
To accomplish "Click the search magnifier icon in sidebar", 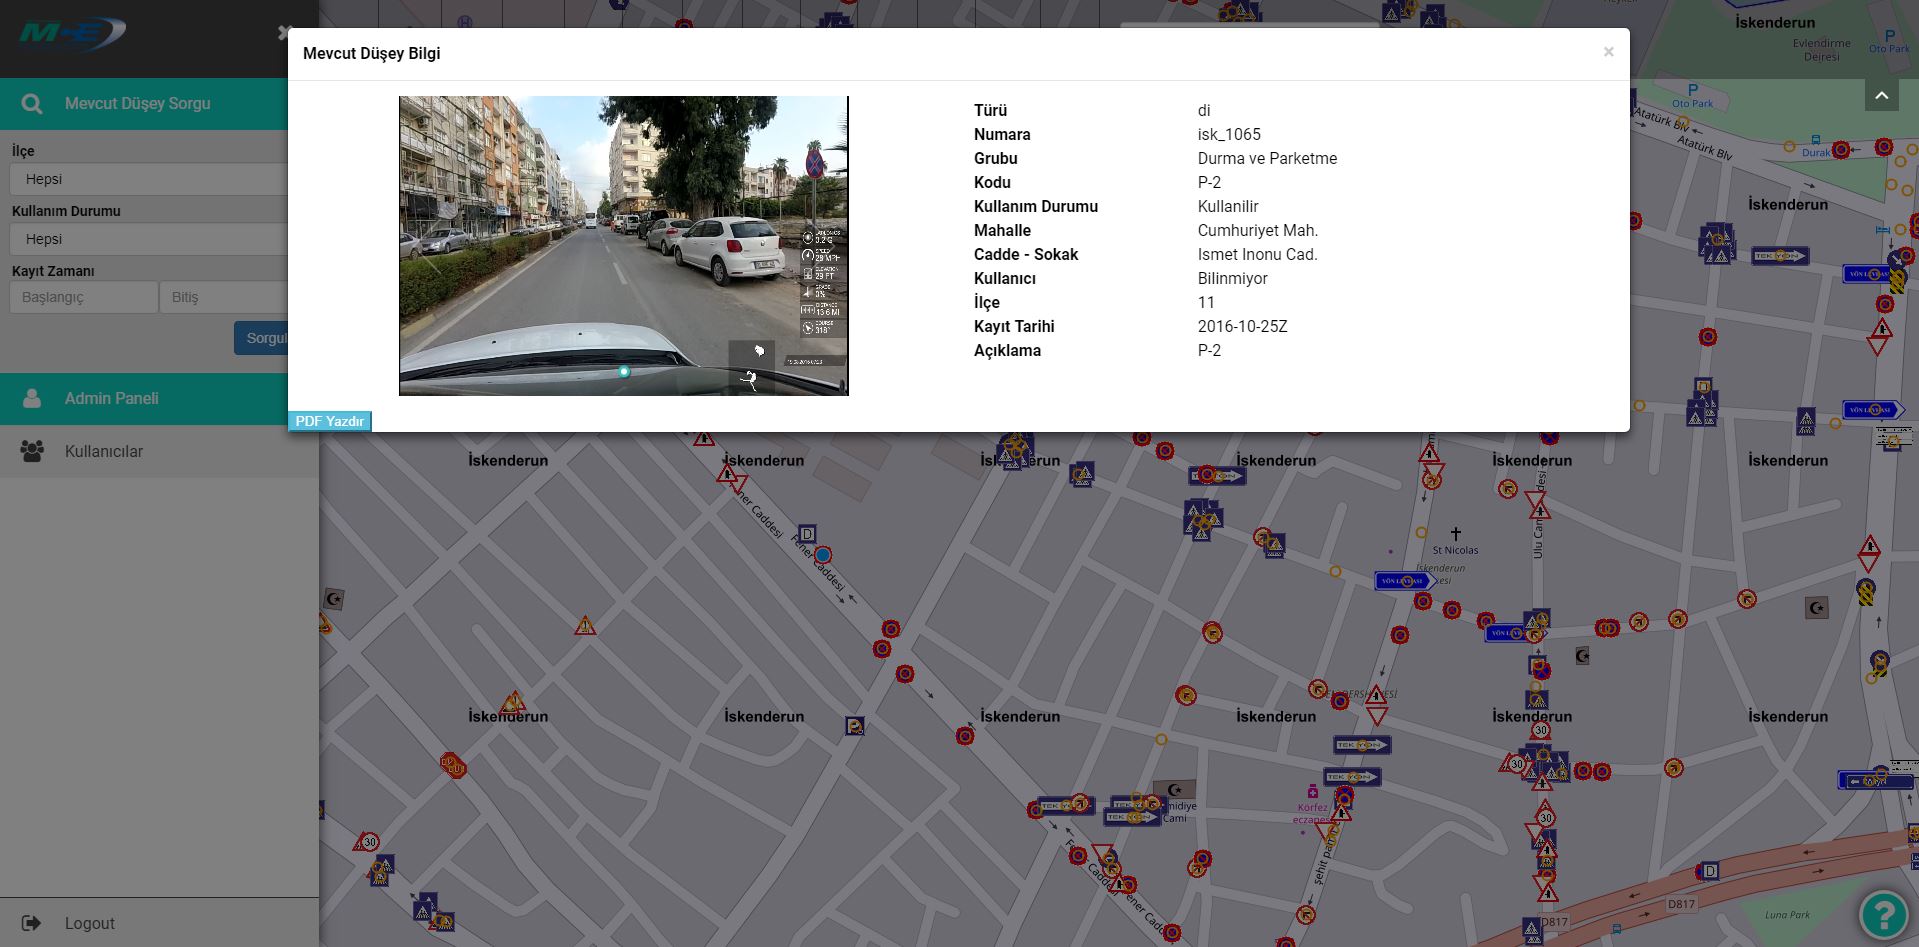I will 32,104.
